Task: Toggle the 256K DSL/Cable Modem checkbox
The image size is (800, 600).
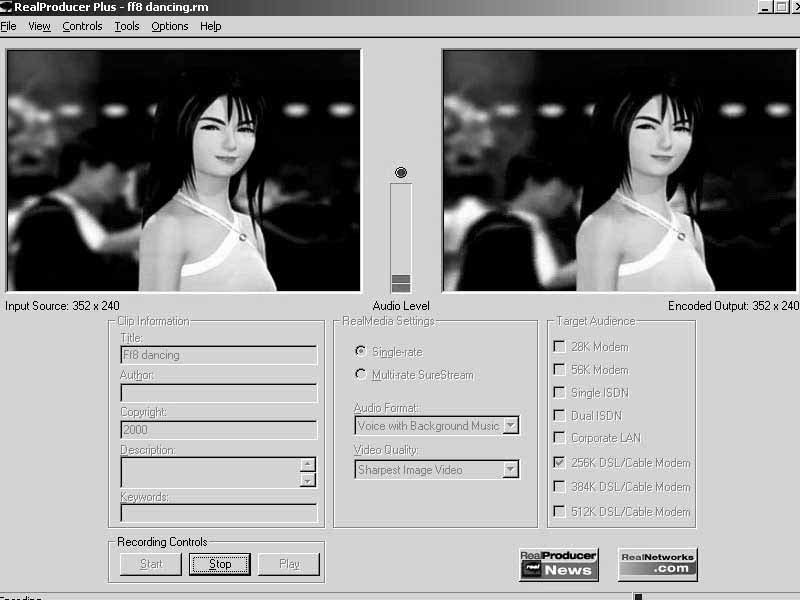Action: [559, 463]
